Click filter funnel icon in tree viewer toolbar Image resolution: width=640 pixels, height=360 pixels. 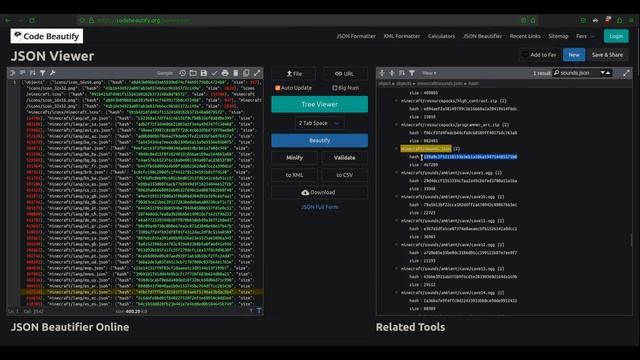pos(412,73)
